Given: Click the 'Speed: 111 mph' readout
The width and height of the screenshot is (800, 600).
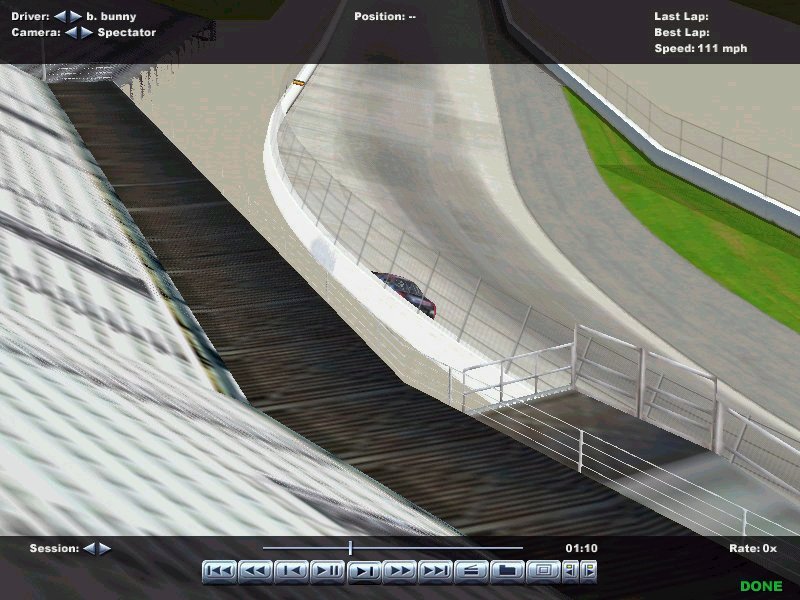Looking at the screenshot, I should coord(701,48).
